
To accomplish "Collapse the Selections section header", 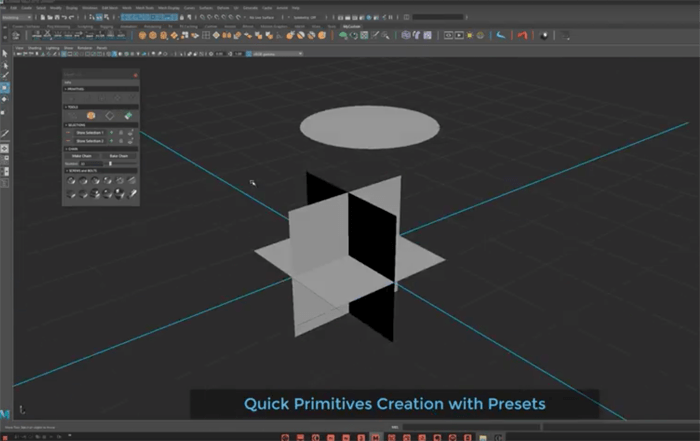I will (x=74, y=124).
